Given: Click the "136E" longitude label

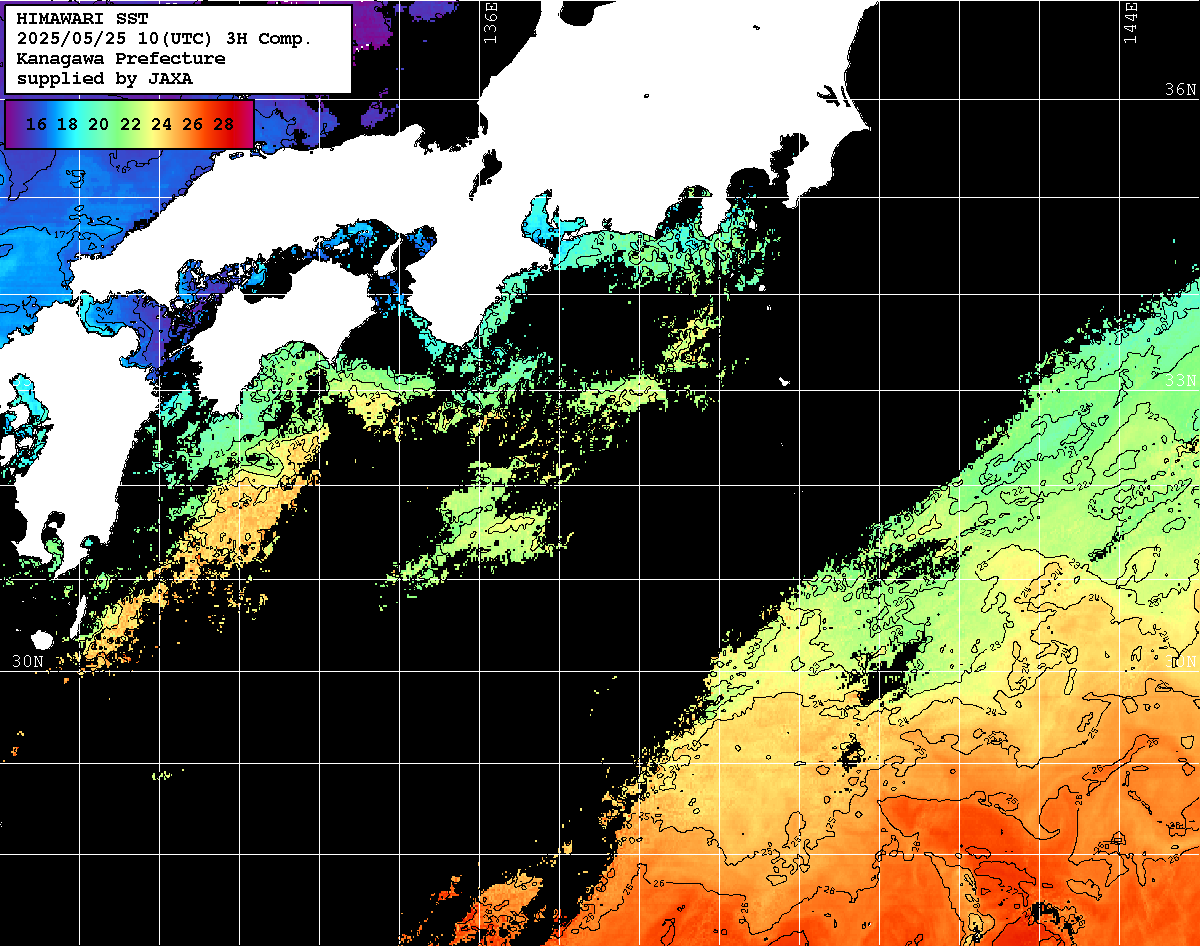Looking at the screenshot, I should click(490, 22).
